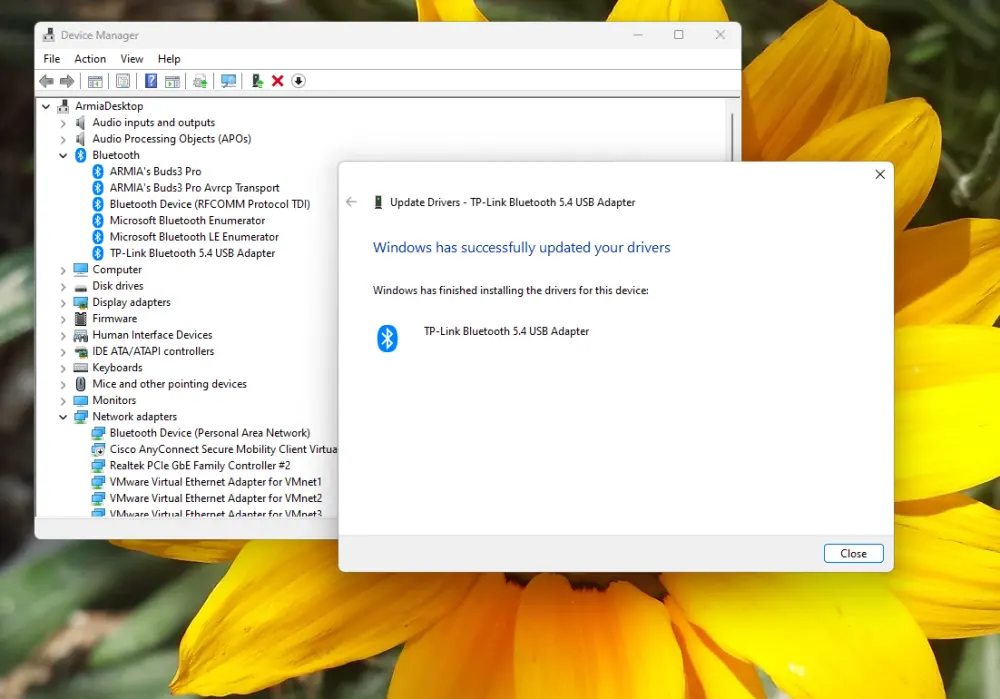Expand the Display adapters category
This screenshot has width=1000, height=699.
tap(63, 303)
